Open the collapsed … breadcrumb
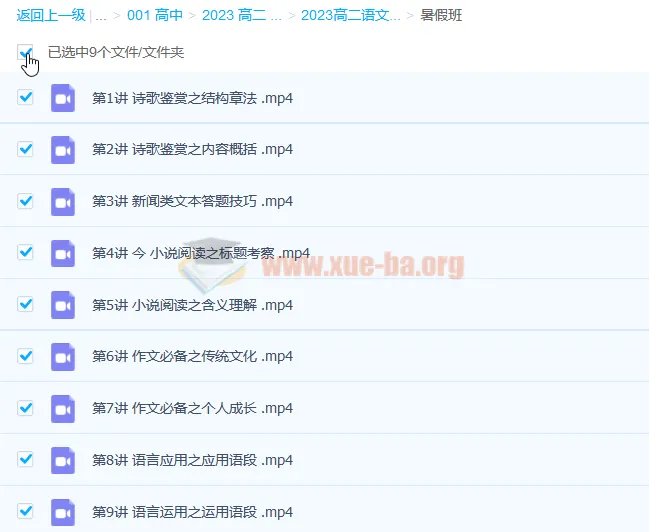Screen dimensions: 649x532 pos(101,16)
